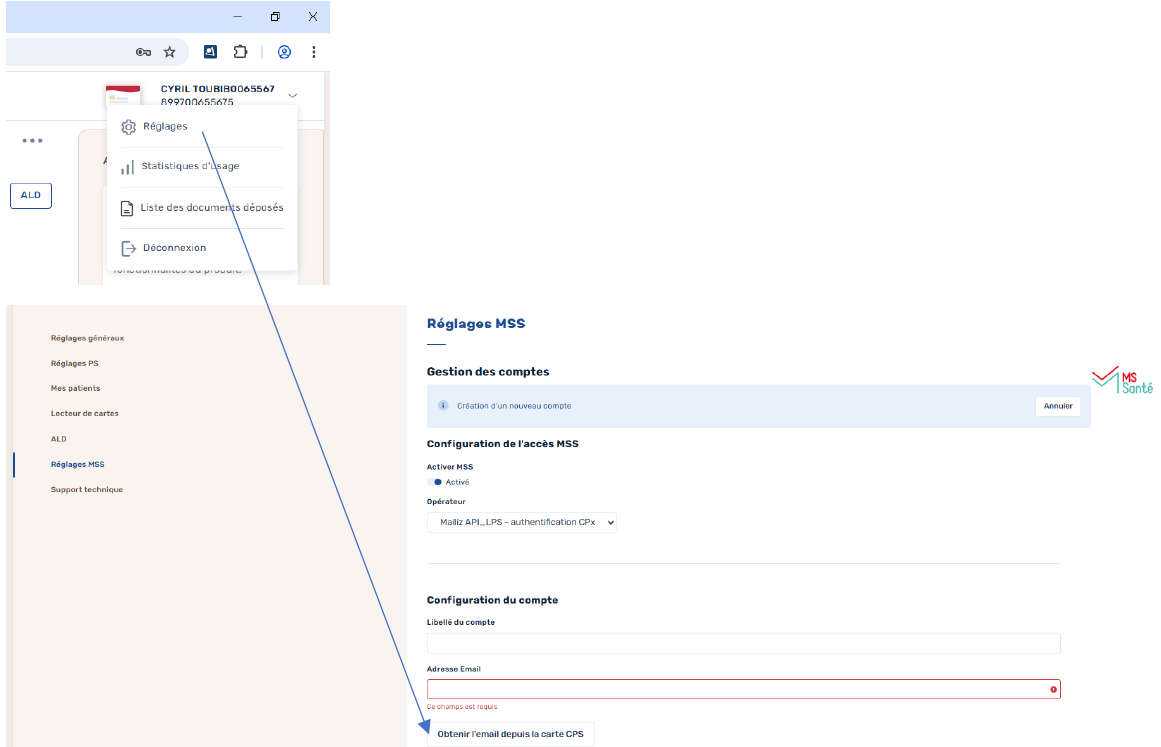Open the browser extensions puzzle icon
Viewport: 1161px width, 747px height.
point(240,52)
